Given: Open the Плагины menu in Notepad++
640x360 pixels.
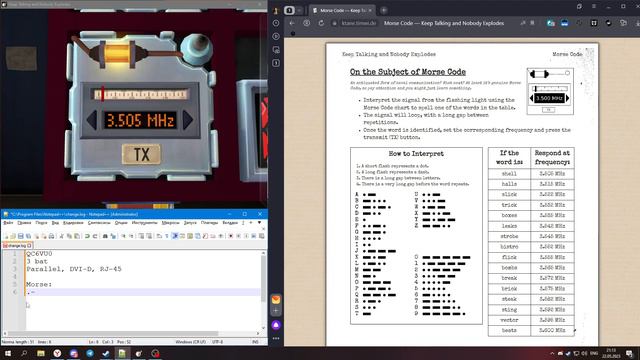Looking at the screenshot, I should click(x=209, y=223).
